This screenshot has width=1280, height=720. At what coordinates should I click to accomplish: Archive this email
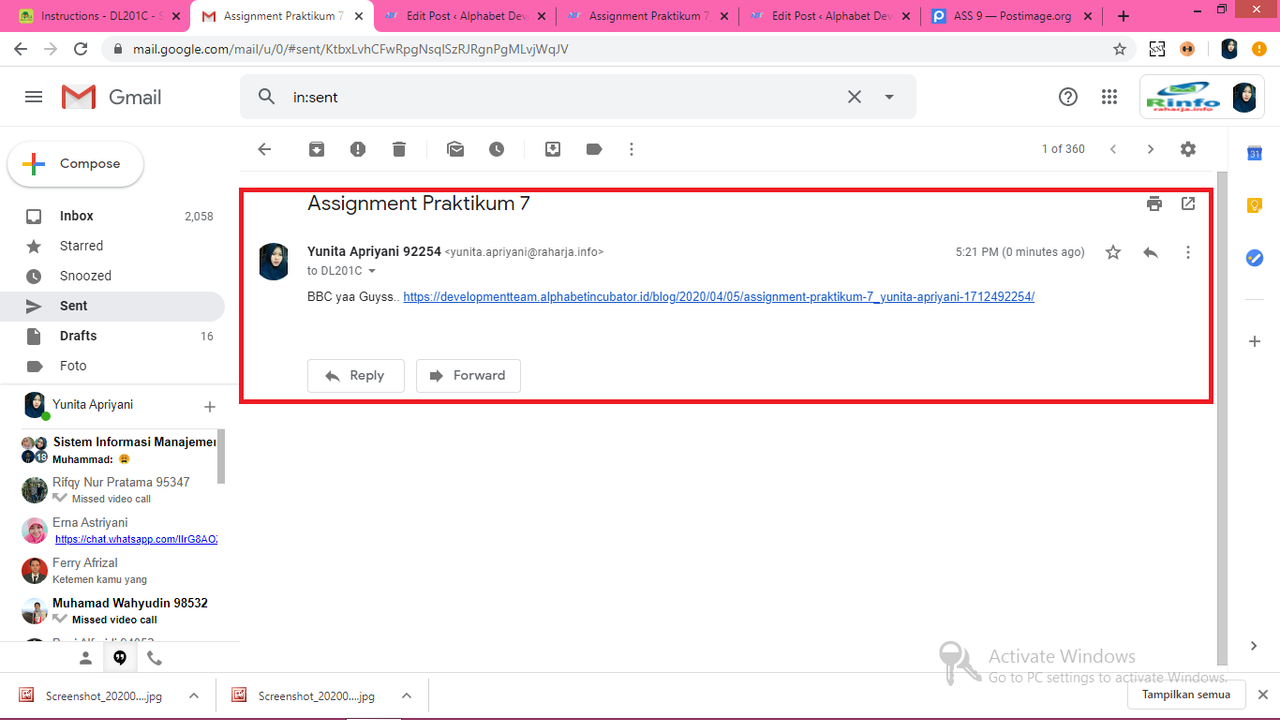point(316,149)
